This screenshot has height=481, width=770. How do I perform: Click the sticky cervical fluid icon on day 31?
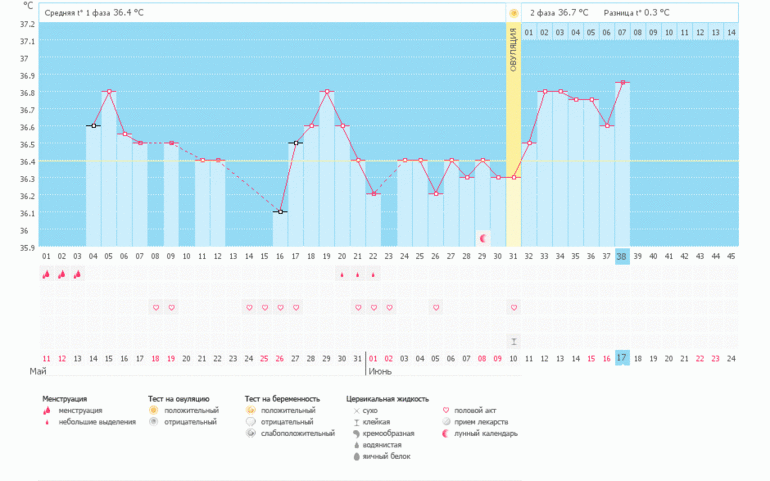(x=513, y=341)
